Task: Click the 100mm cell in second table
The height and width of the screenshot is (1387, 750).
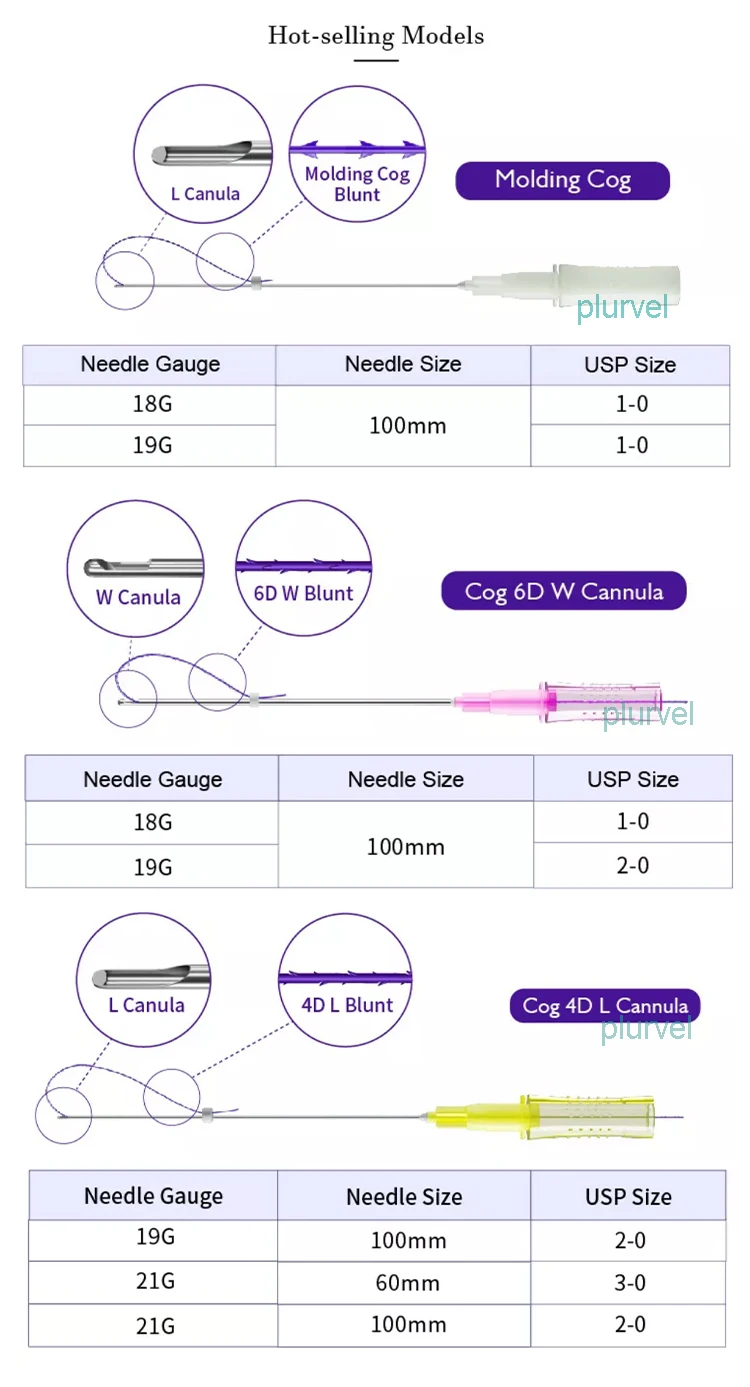Action: tap(405, 846)
